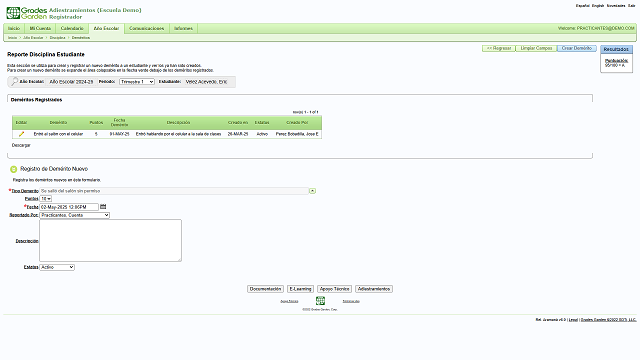Click the Estatus column header
The height and width of the screenshot is (360, 640).
262,122
